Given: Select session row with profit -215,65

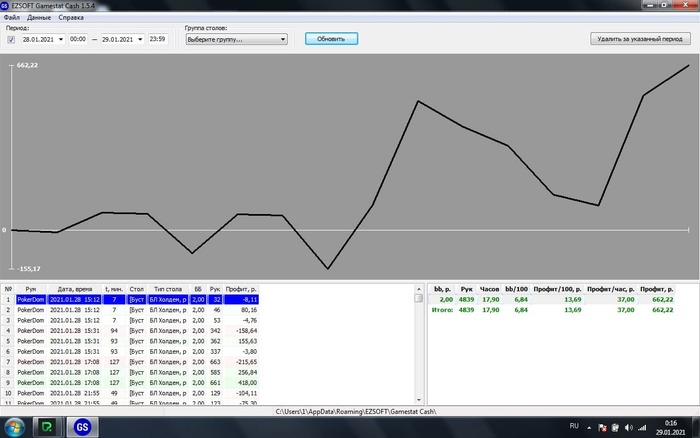Looking at the screenshot, I should 130,362.
